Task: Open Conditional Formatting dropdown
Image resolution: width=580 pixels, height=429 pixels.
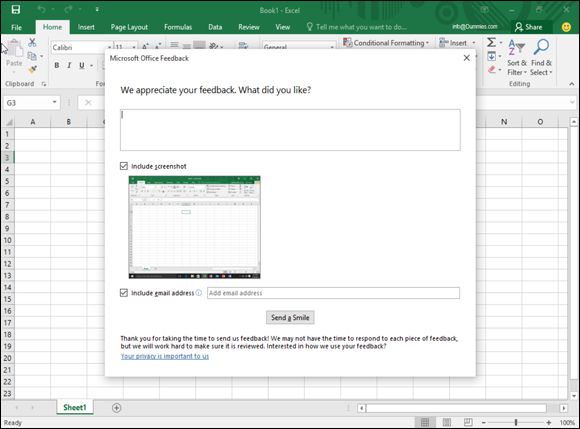Action: click(x=386, y=43)
